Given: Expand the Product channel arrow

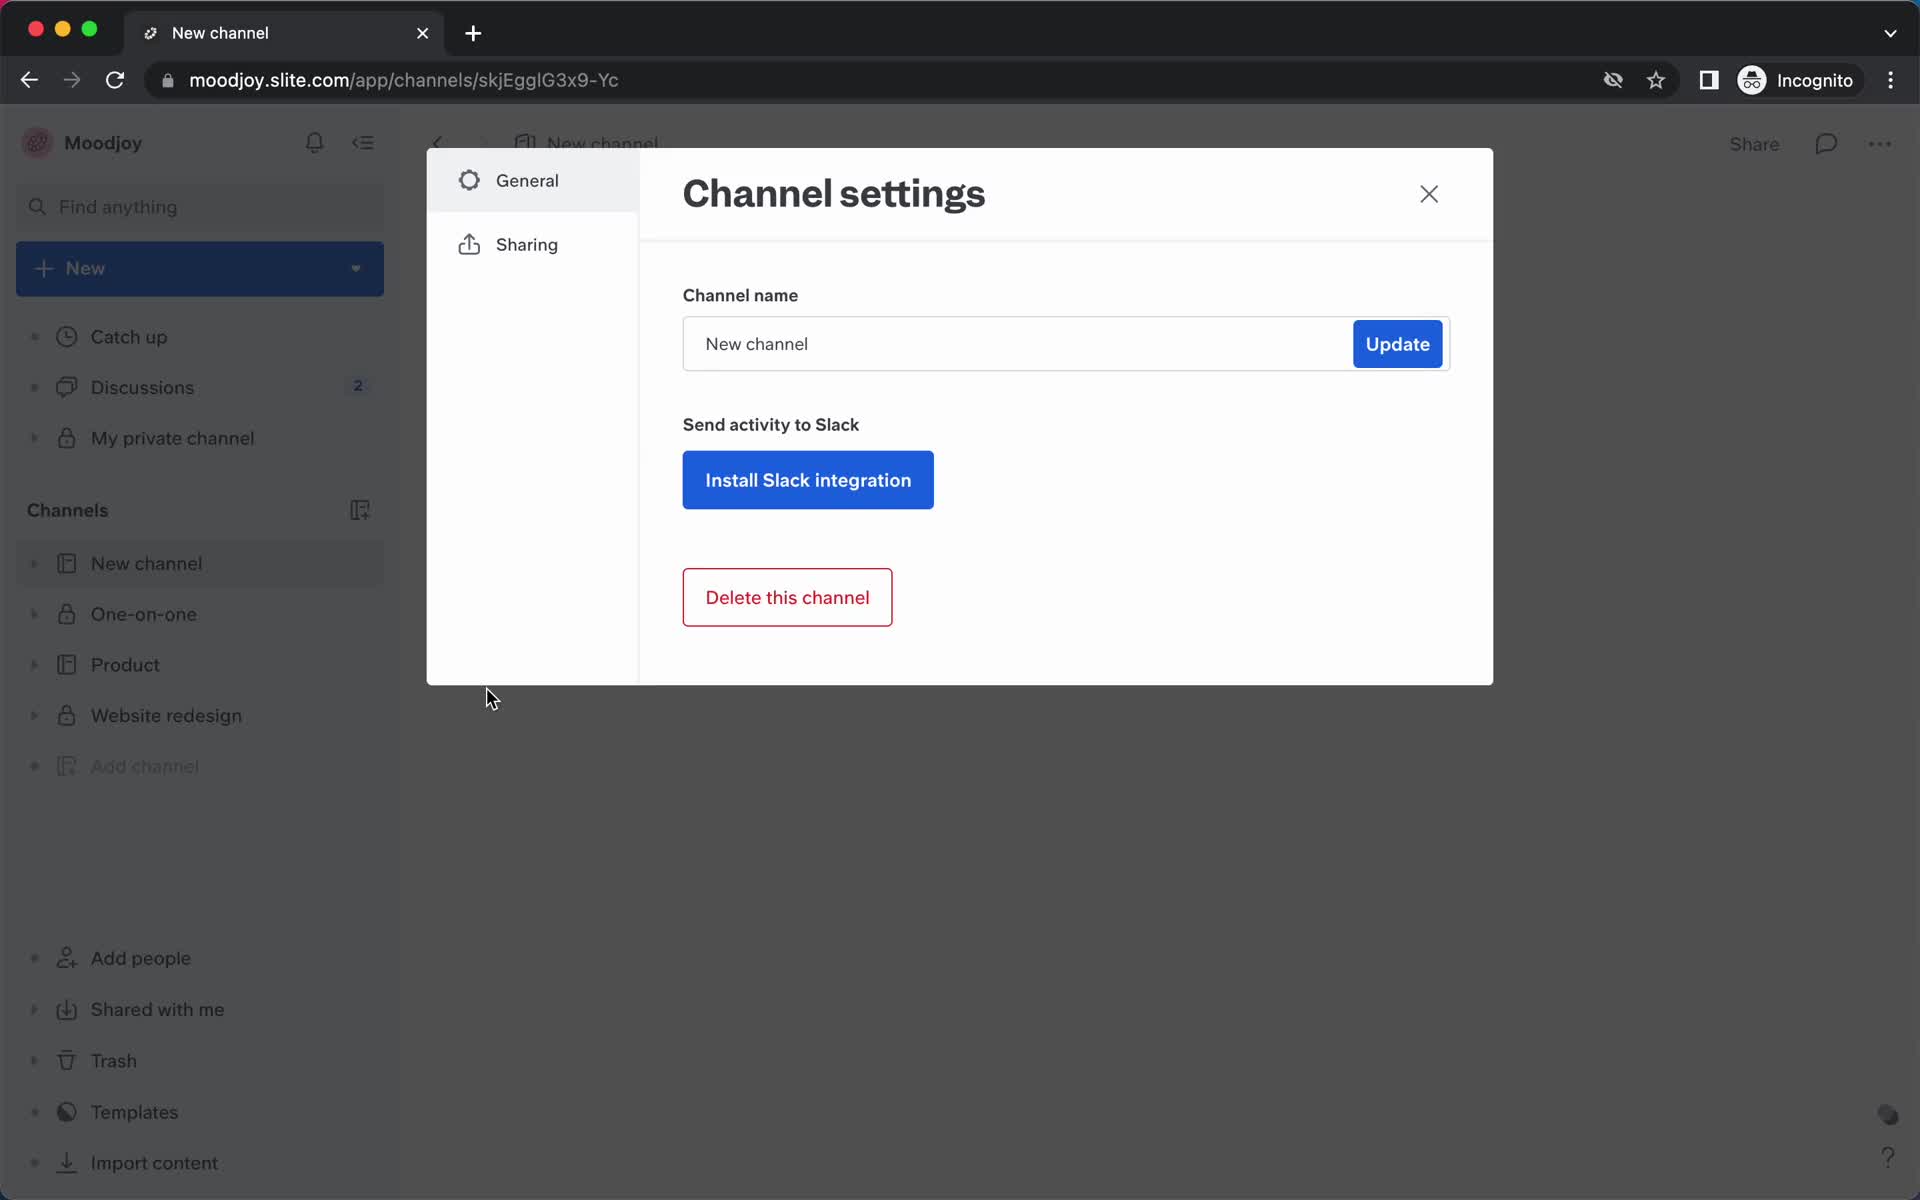Looking at the screenshot, I should (x=34, y=665).
